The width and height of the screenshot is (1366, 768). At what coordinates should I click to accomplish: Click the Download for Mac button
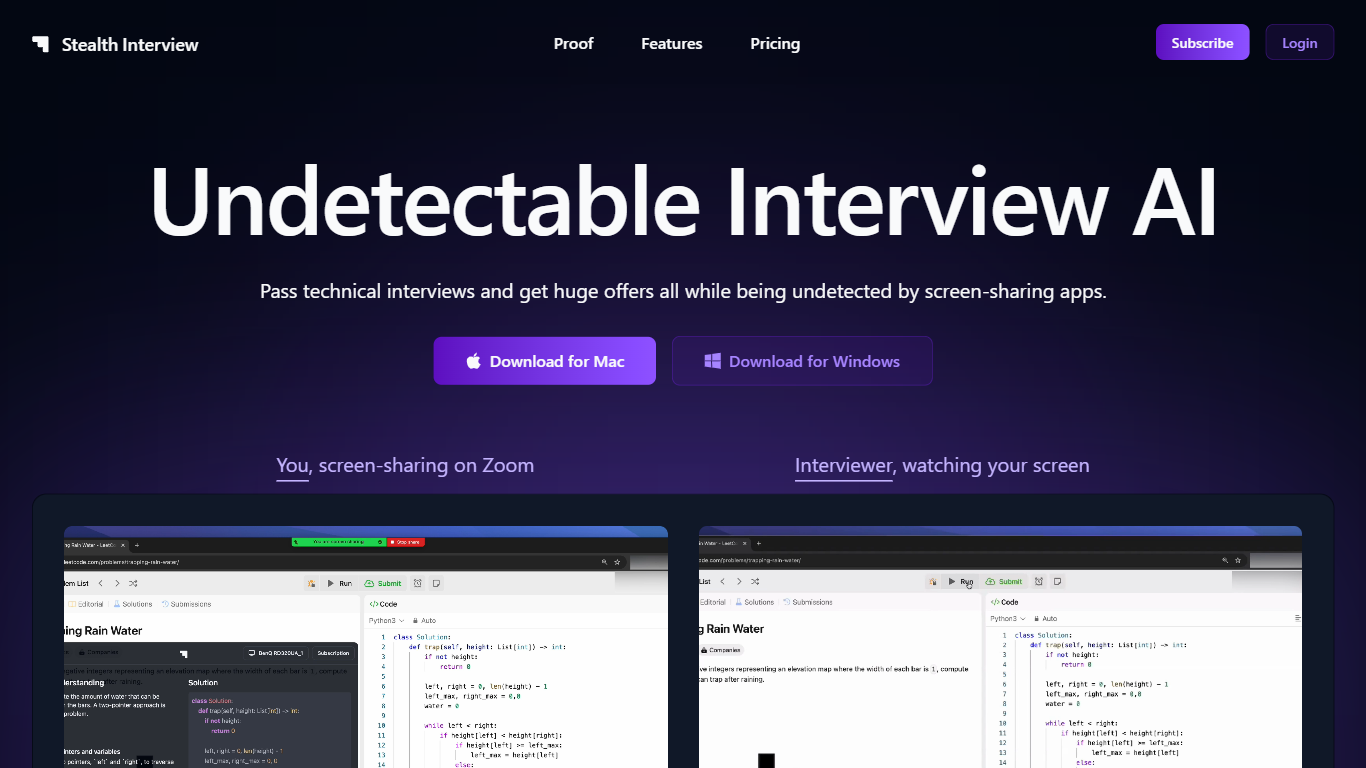click(x=545, y=361)
